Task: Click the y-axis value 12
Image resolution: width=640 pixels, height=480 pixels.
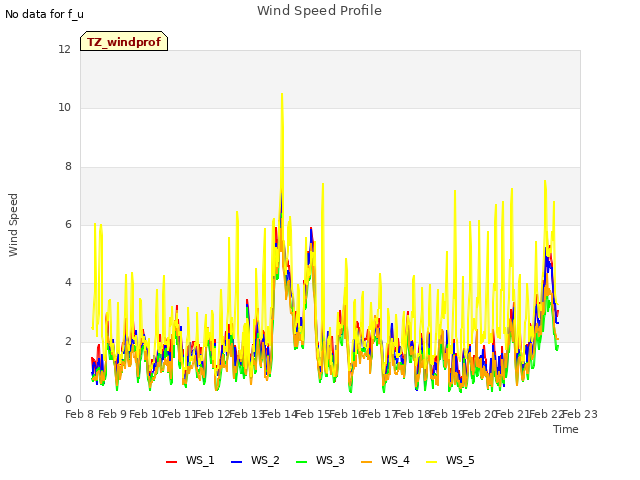Action: pyautogui.click(x=64, y=50)
